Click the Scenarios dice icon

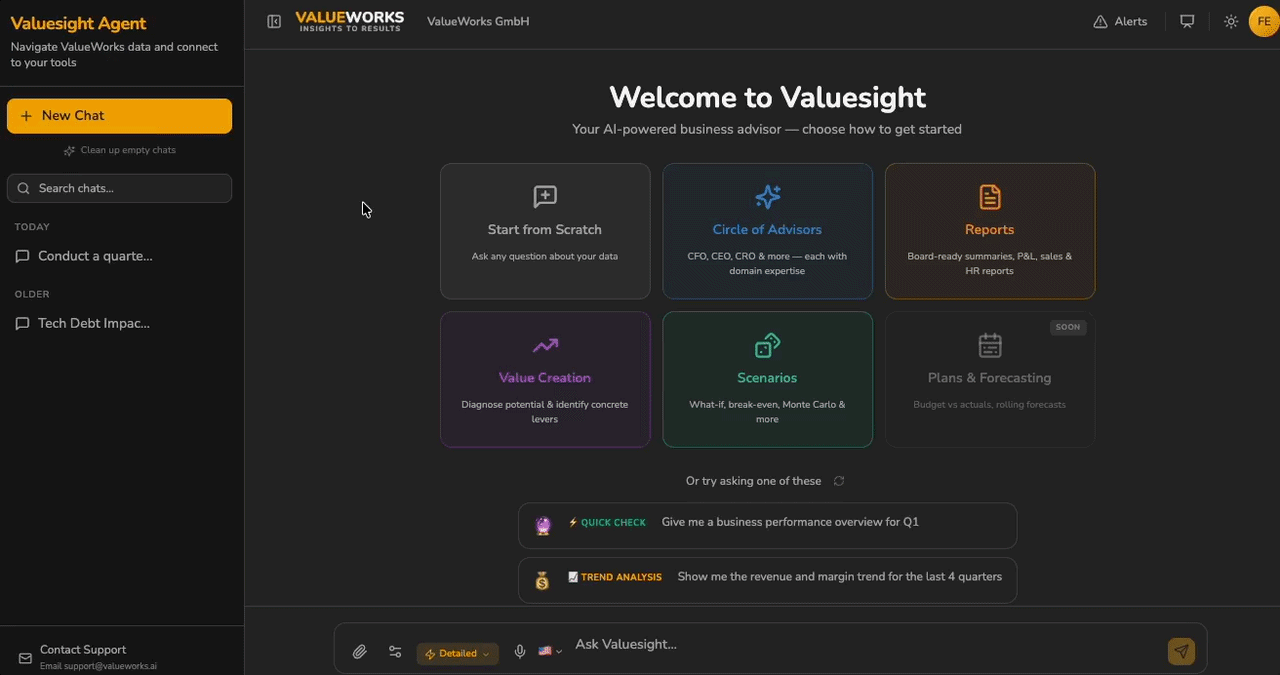pyautogui.click(x=767, y=345)
